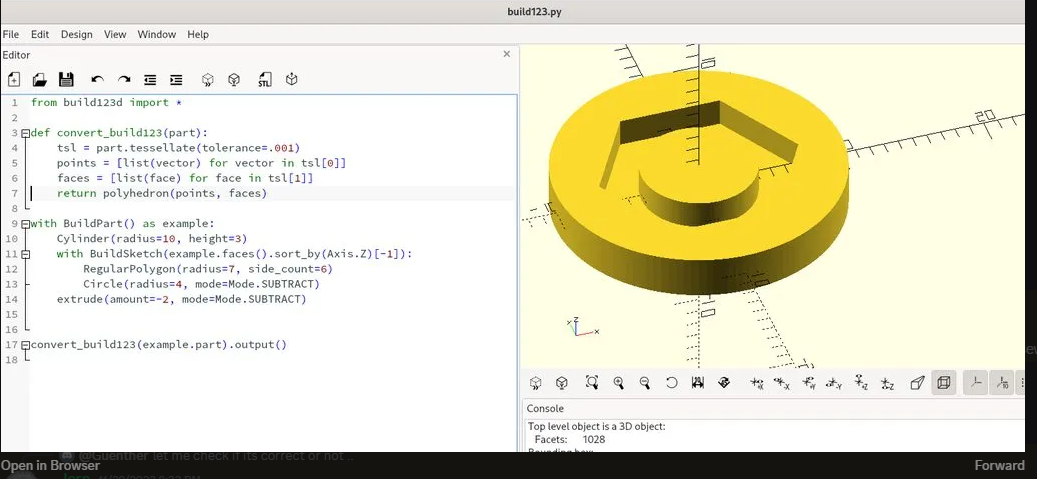Collapse the 'with BuildPart()' code block
Viewport: 1037px width, 479px height.
point(25,224)
